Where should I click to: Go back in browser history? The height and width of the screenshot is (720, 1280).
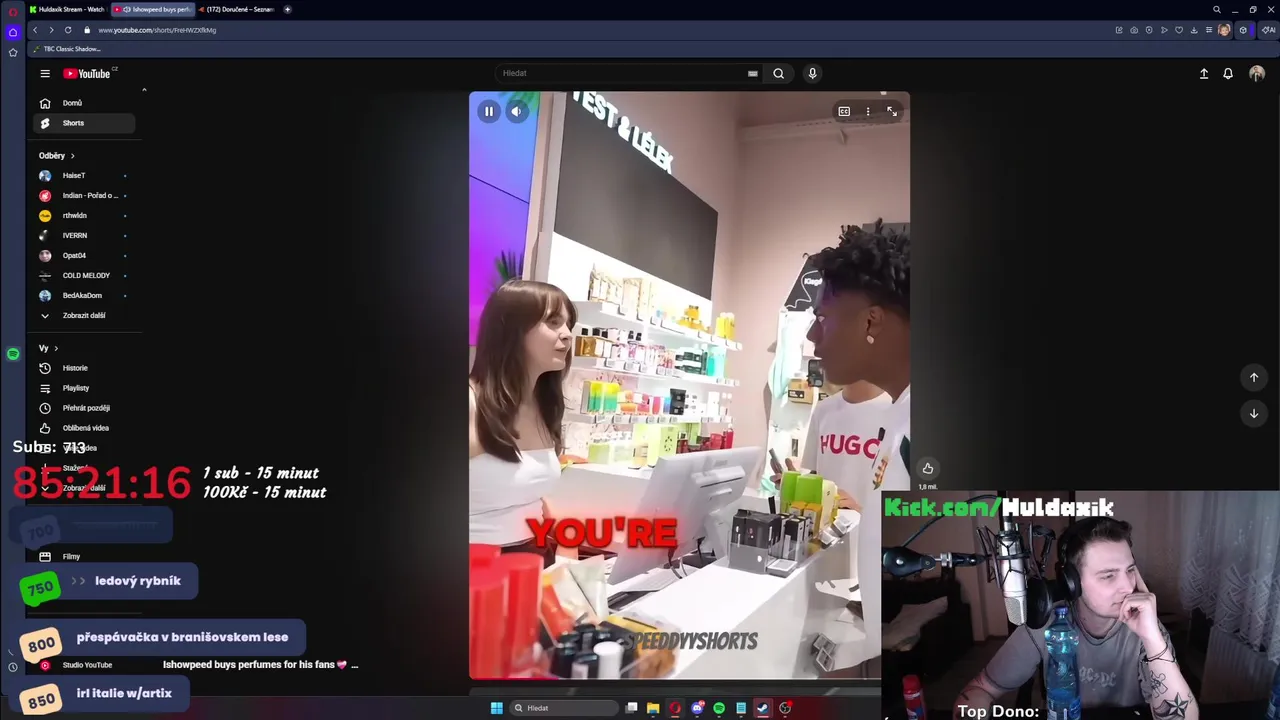35,30
